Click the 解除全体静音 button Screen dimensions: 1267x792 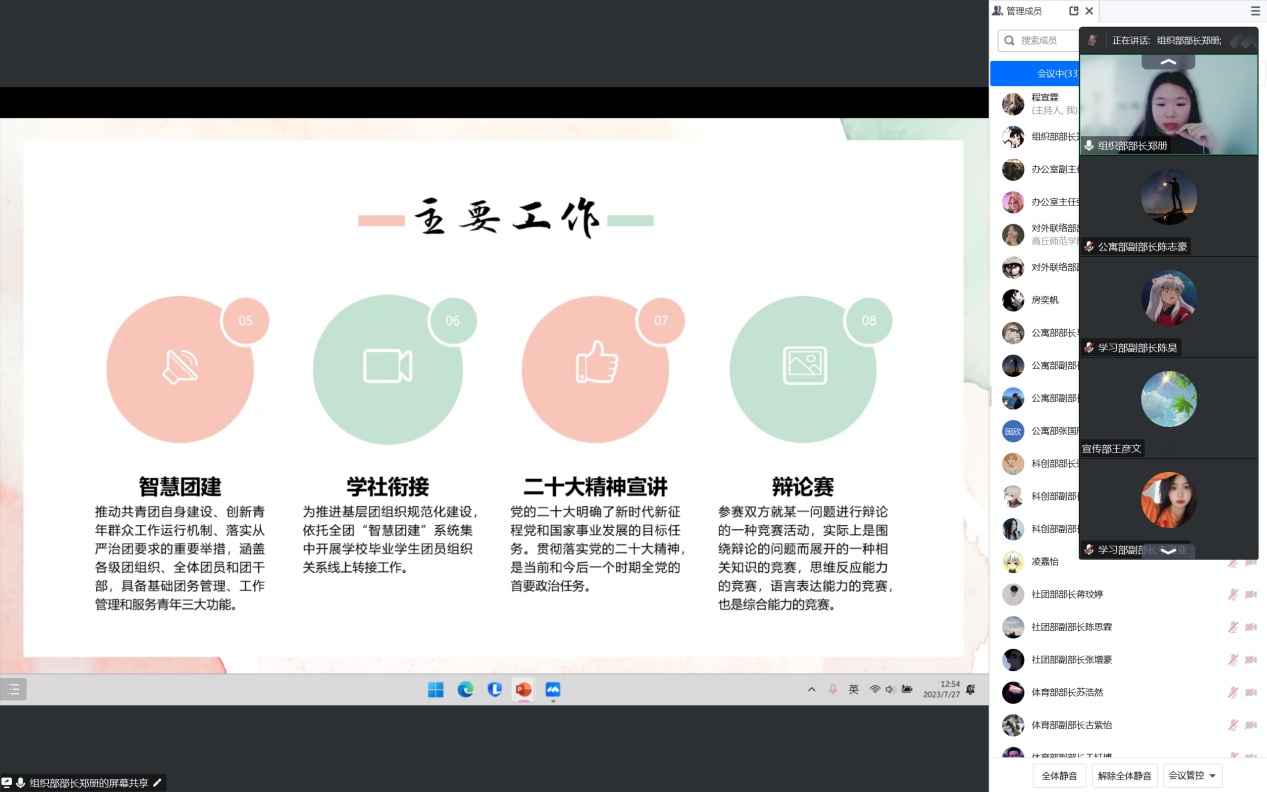pyautogui.click(x=1124, y=776)
